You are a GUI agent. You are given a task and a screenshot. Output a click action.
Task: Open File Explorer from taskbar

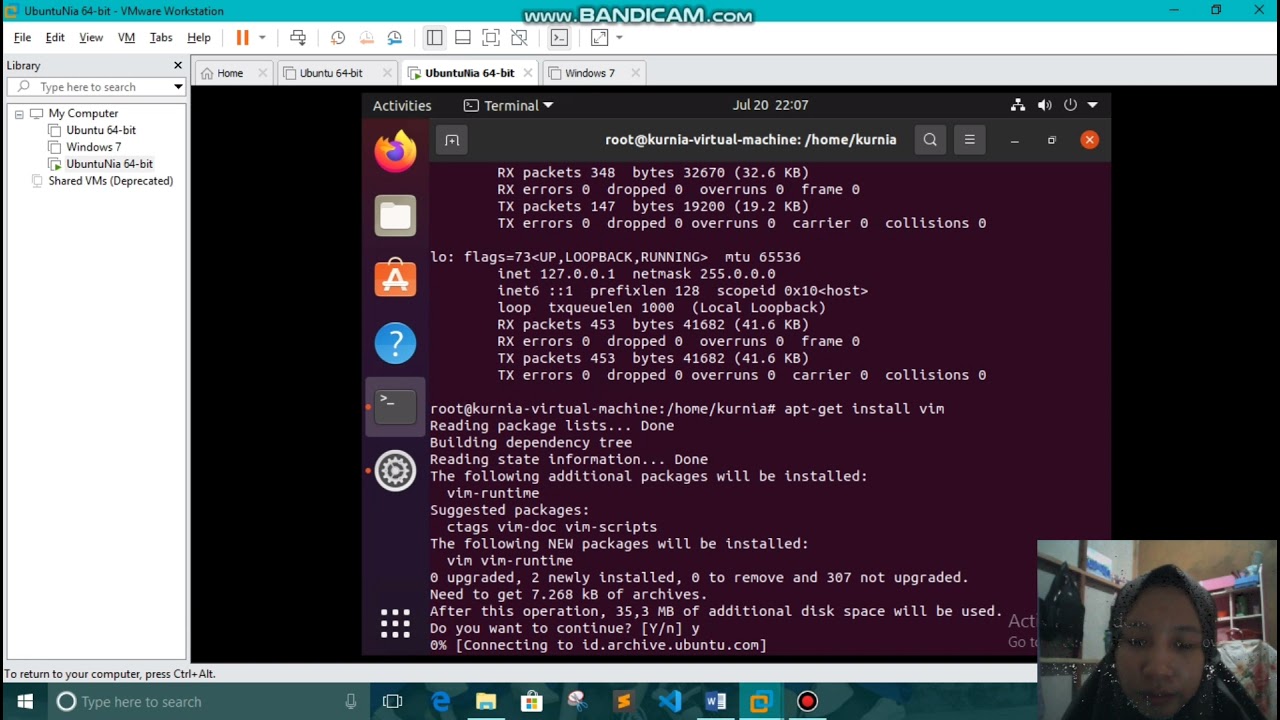[486, 702]
